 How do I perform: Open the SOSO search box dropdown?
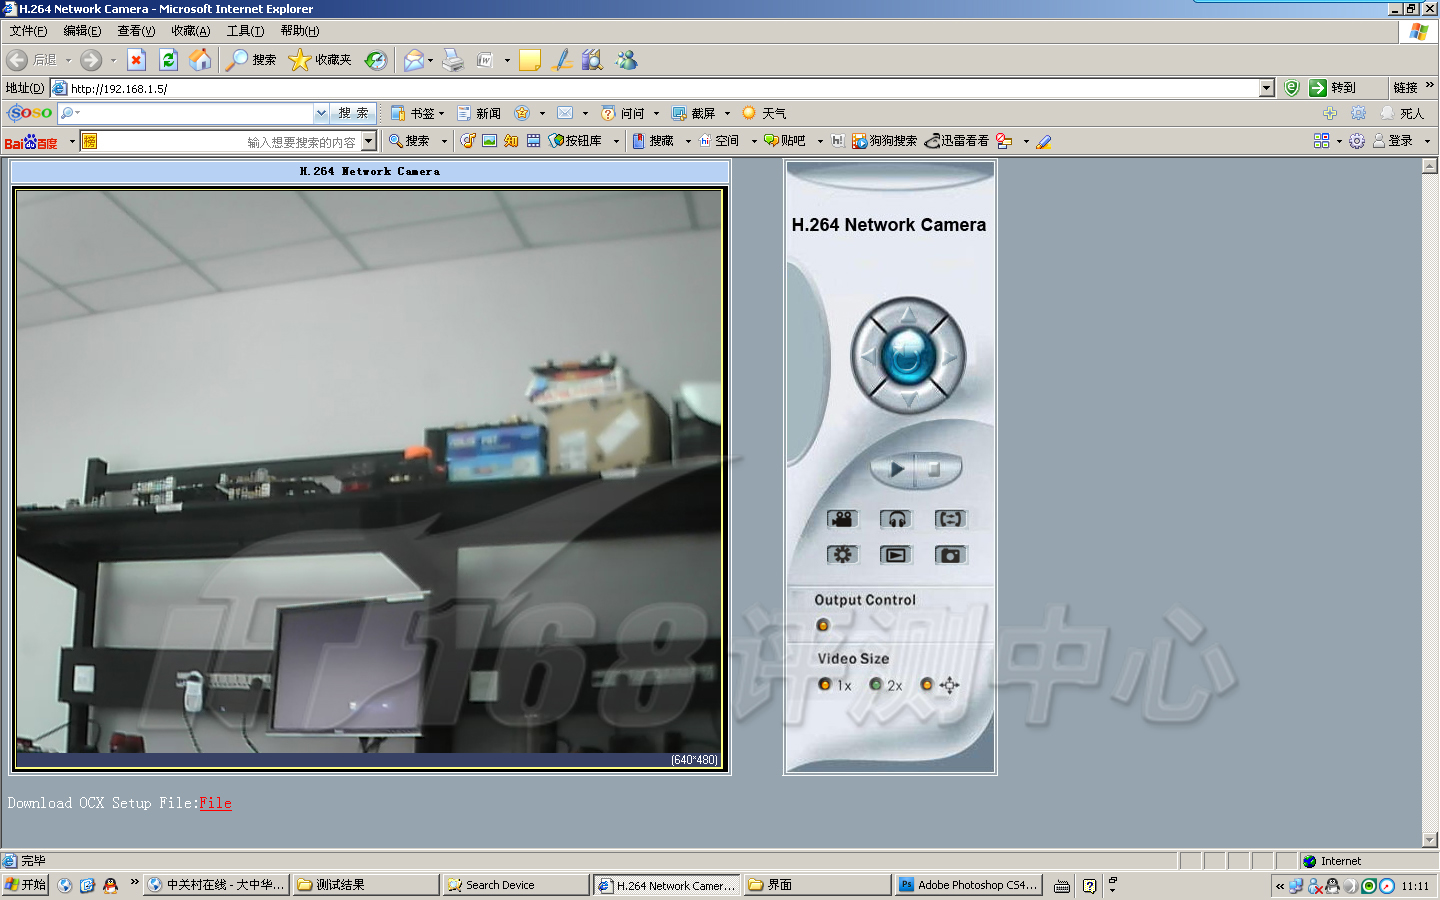coord(321,113)
